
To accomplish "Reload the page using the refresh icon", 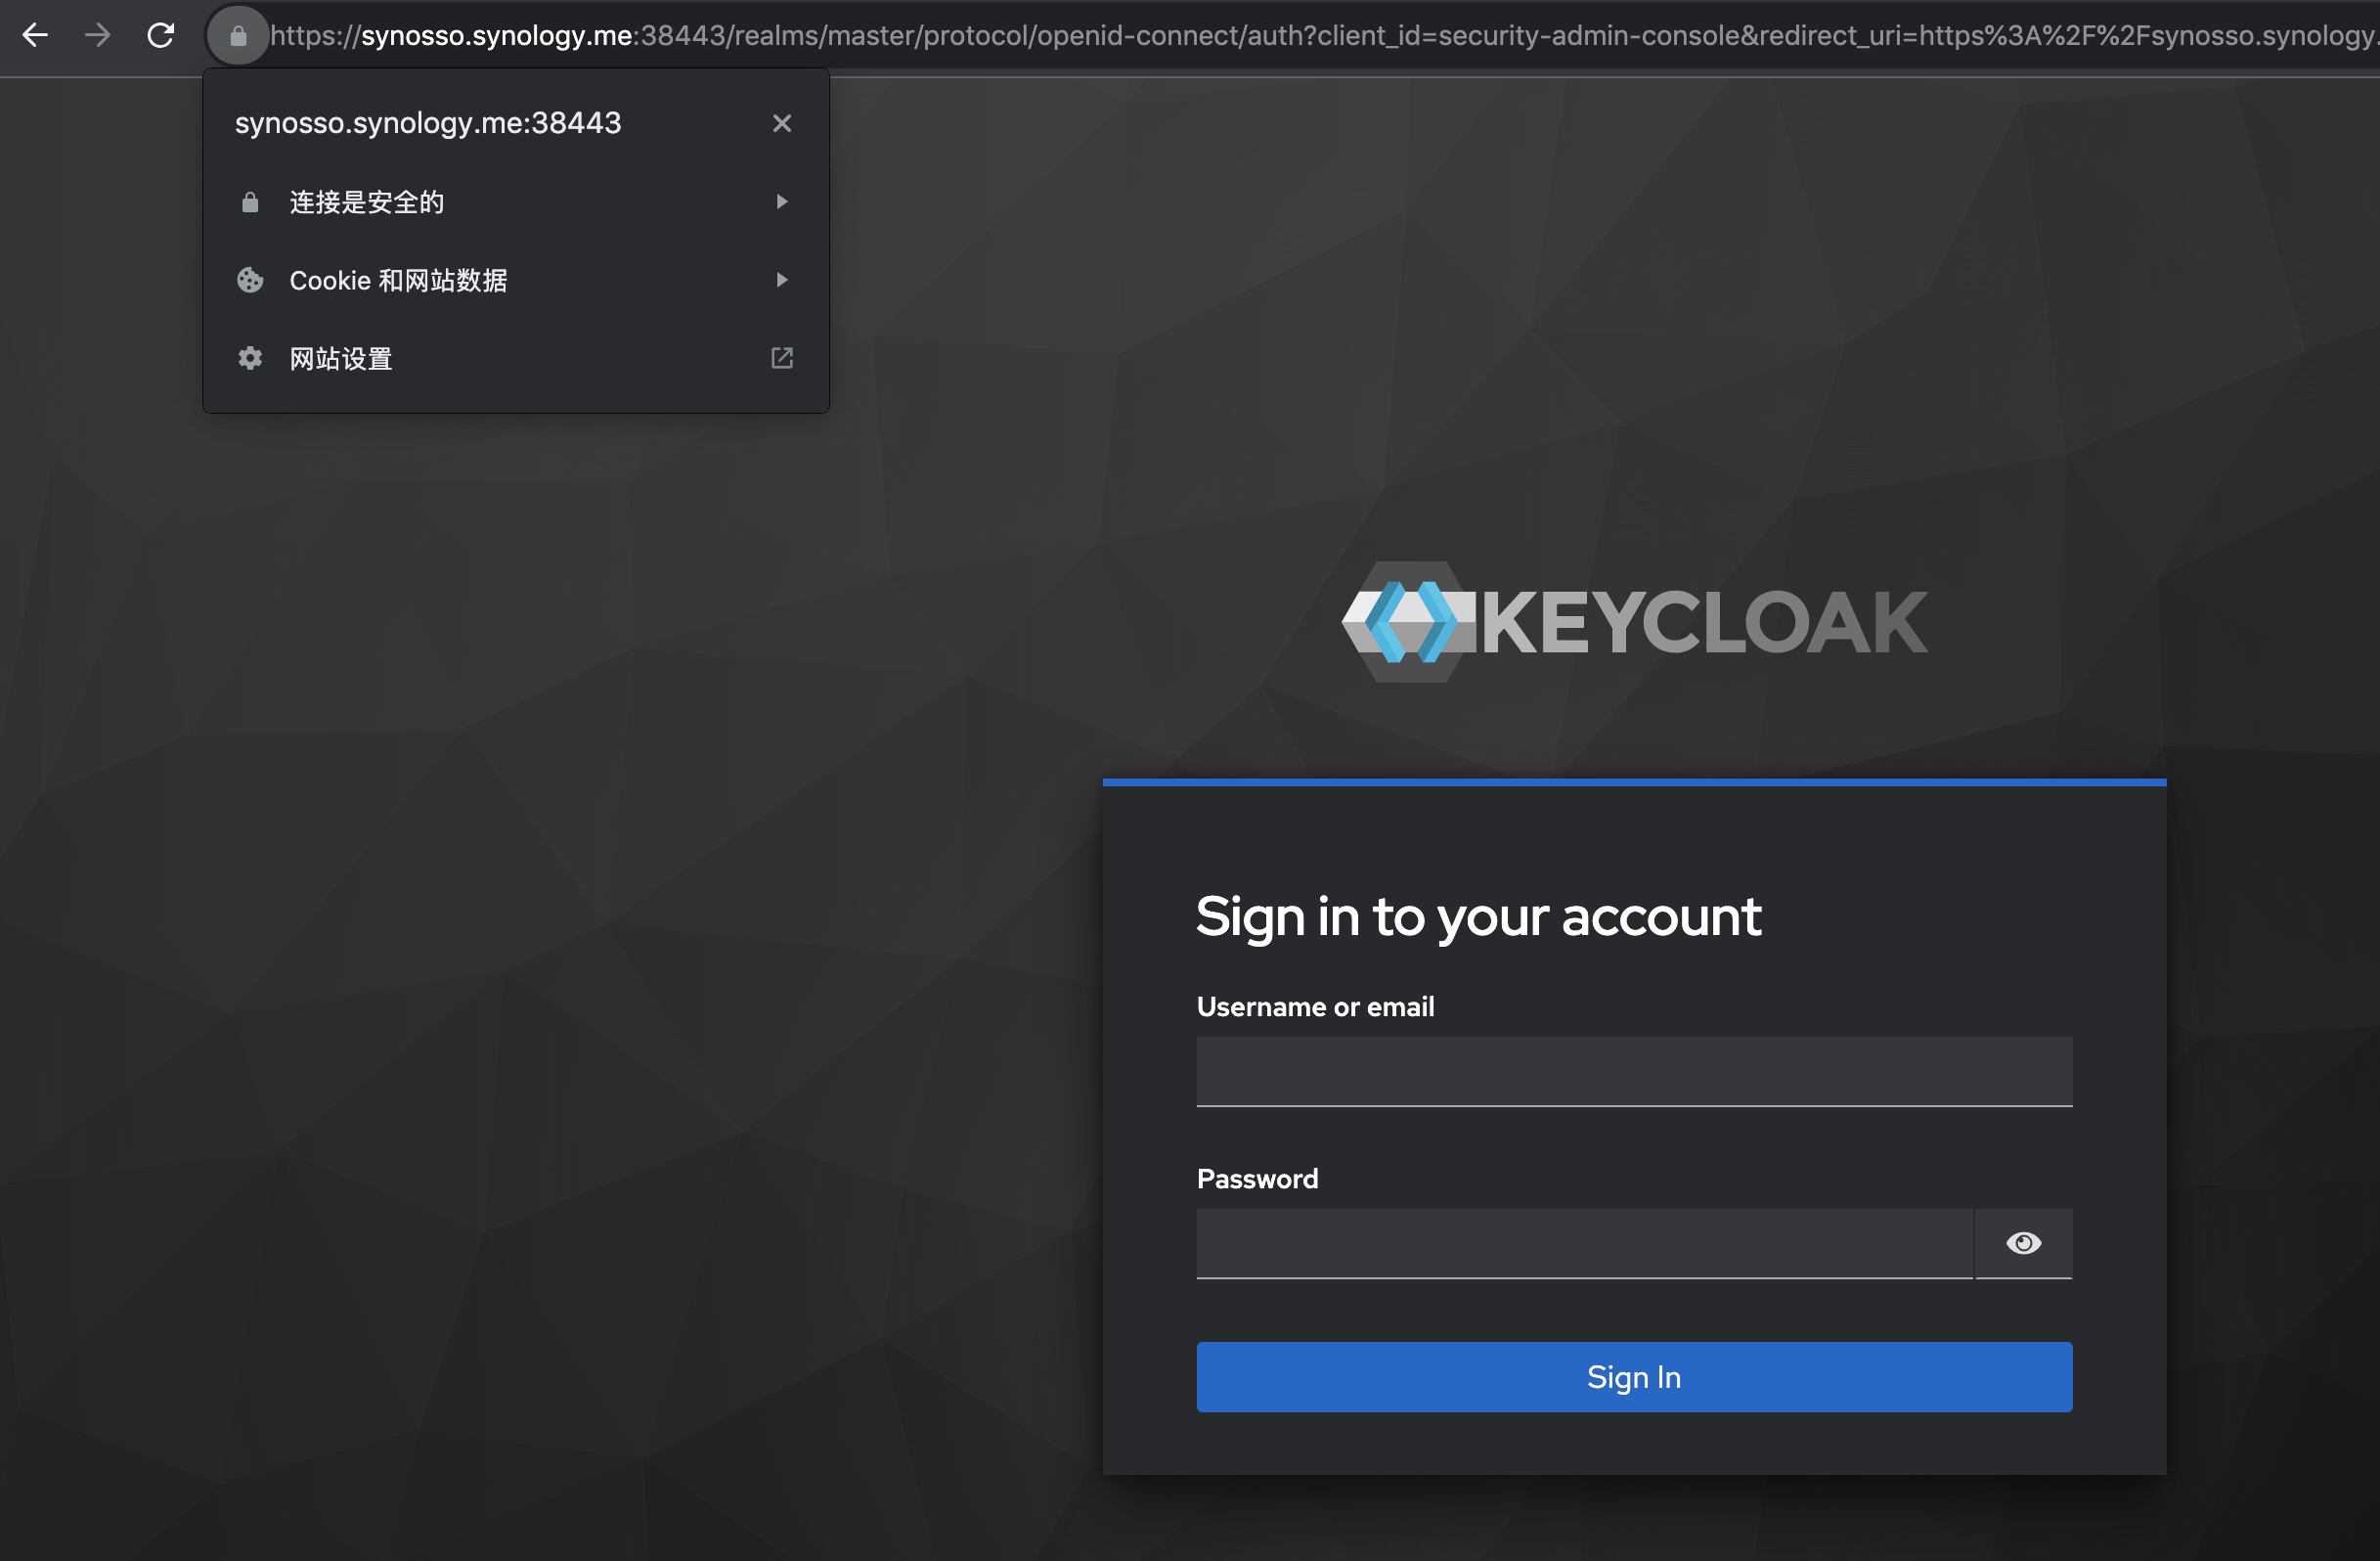I will [161, 35].
